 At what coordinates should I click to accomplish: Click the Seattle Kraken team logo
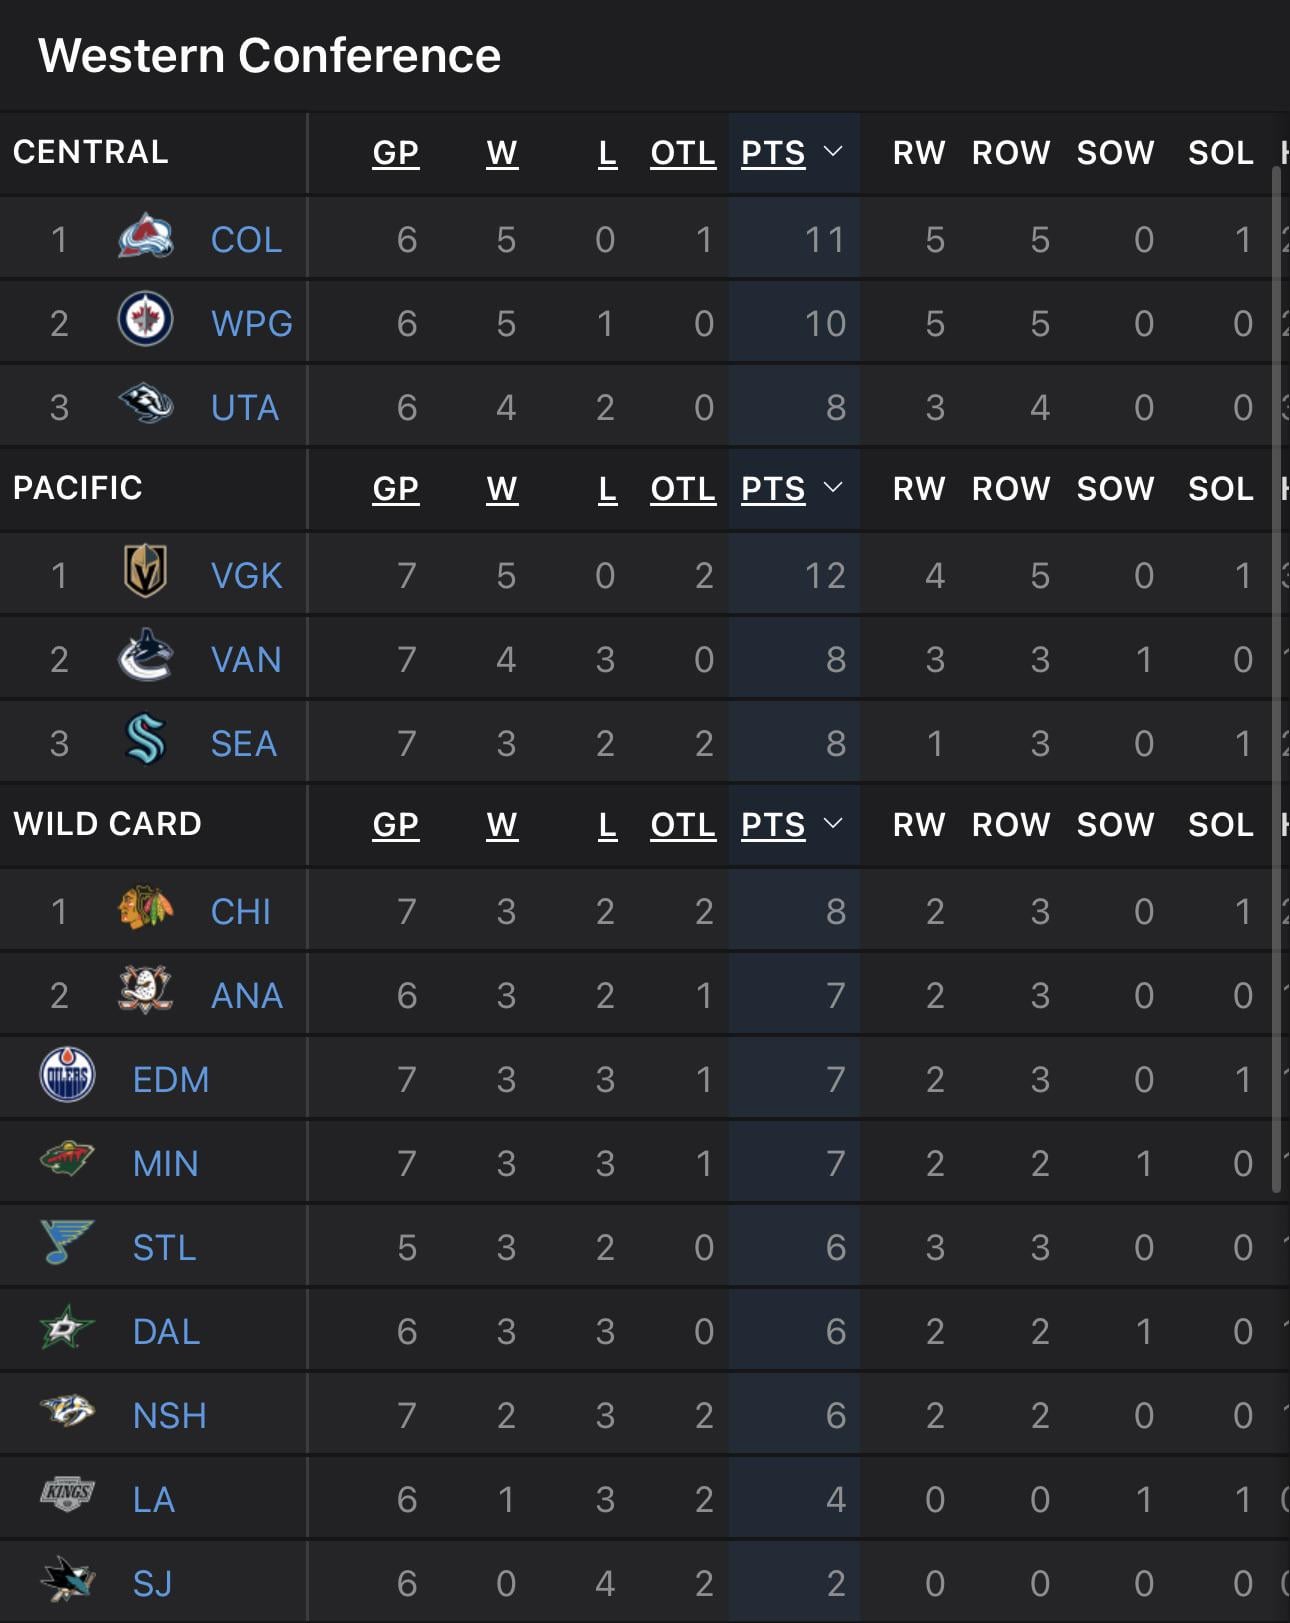(145, 740)
